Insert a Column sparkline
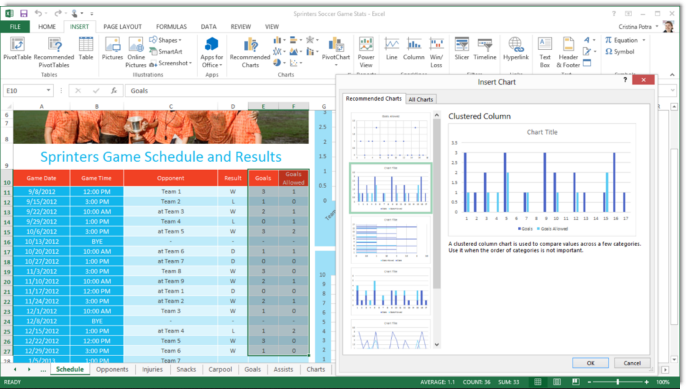Viewport: 686px width, 389px height. tap(413, 49)
